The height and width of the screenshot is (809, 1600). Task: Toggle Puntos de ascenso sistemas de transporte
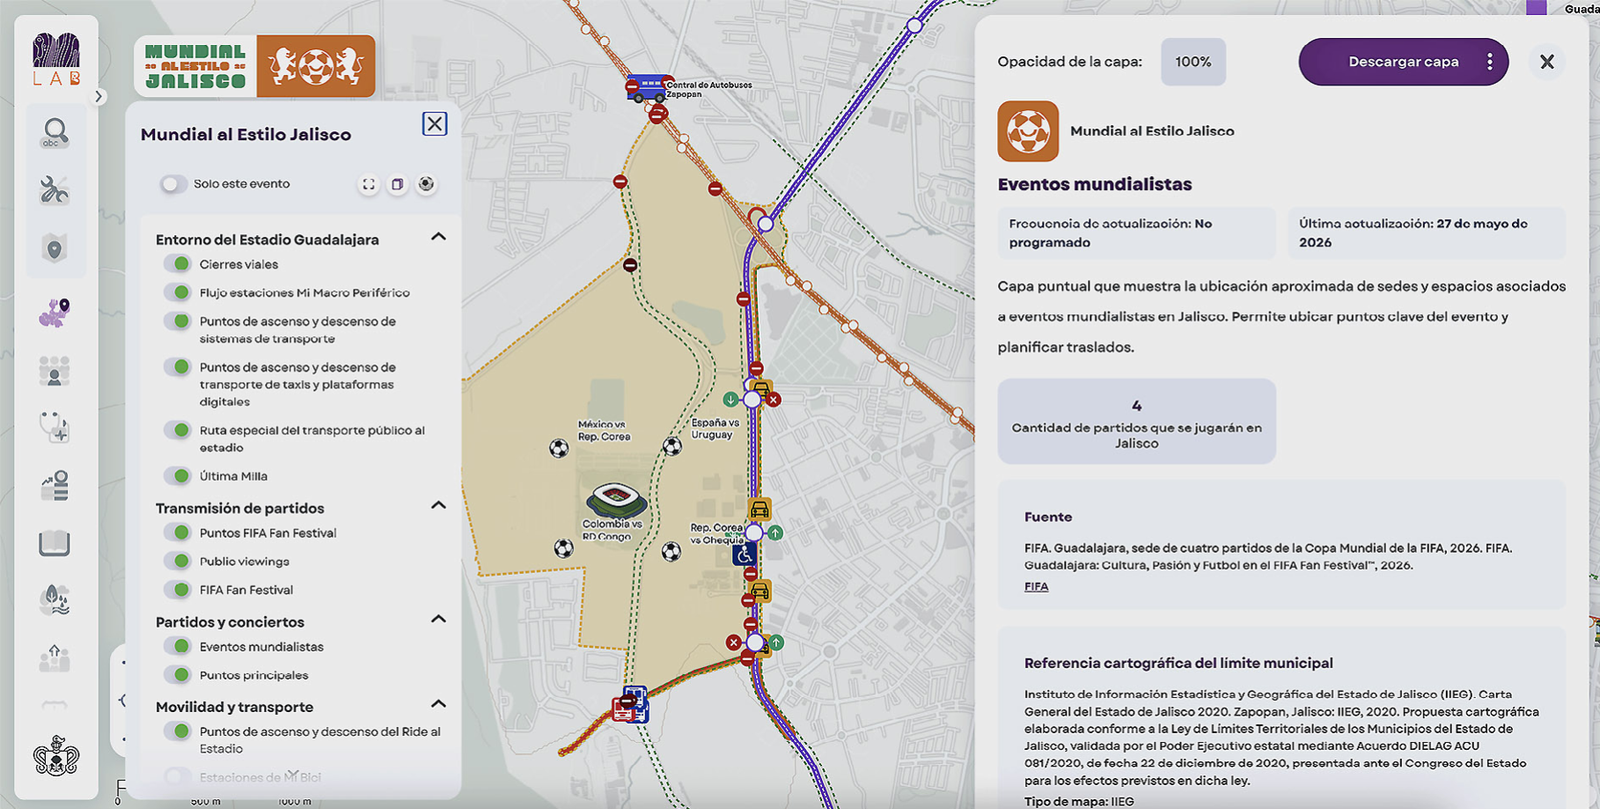(178, 322)
